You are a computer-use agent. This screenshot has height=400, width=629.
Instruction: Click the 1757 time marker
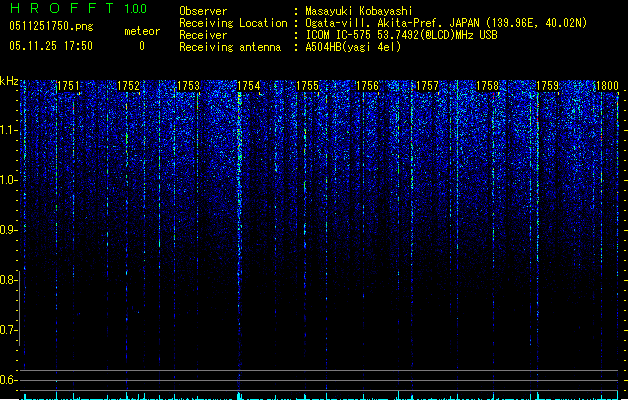(x=428, y=86)
